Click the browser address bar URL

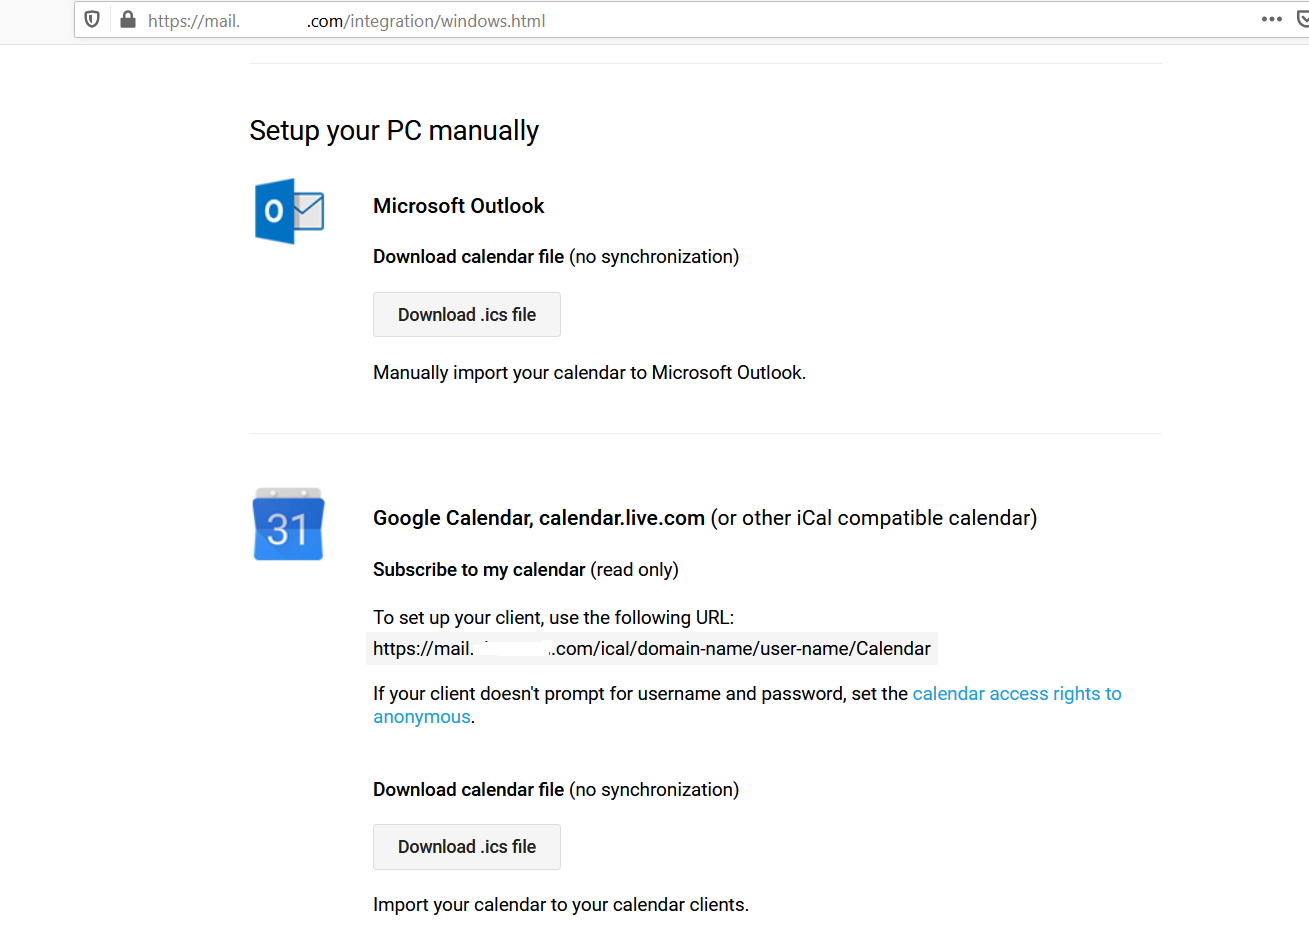[346, 21]
